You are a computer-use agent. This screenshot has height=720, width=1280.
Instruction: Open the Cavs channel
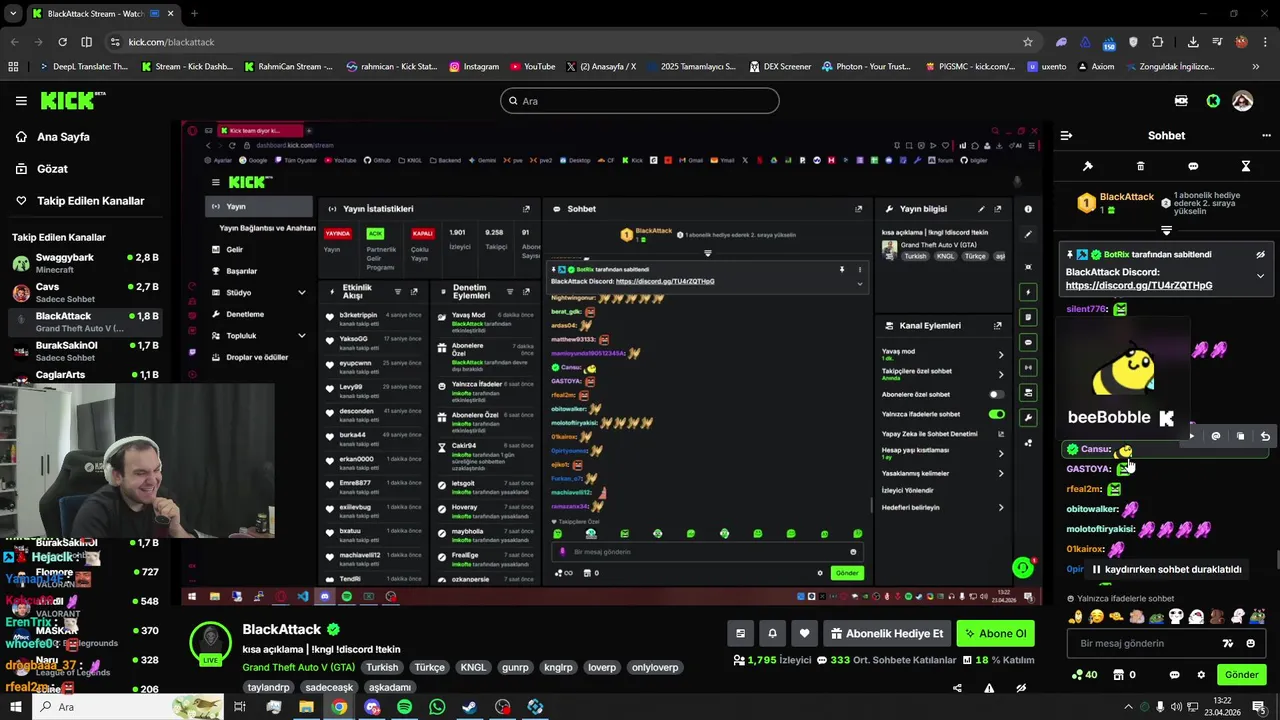[86, 292]
